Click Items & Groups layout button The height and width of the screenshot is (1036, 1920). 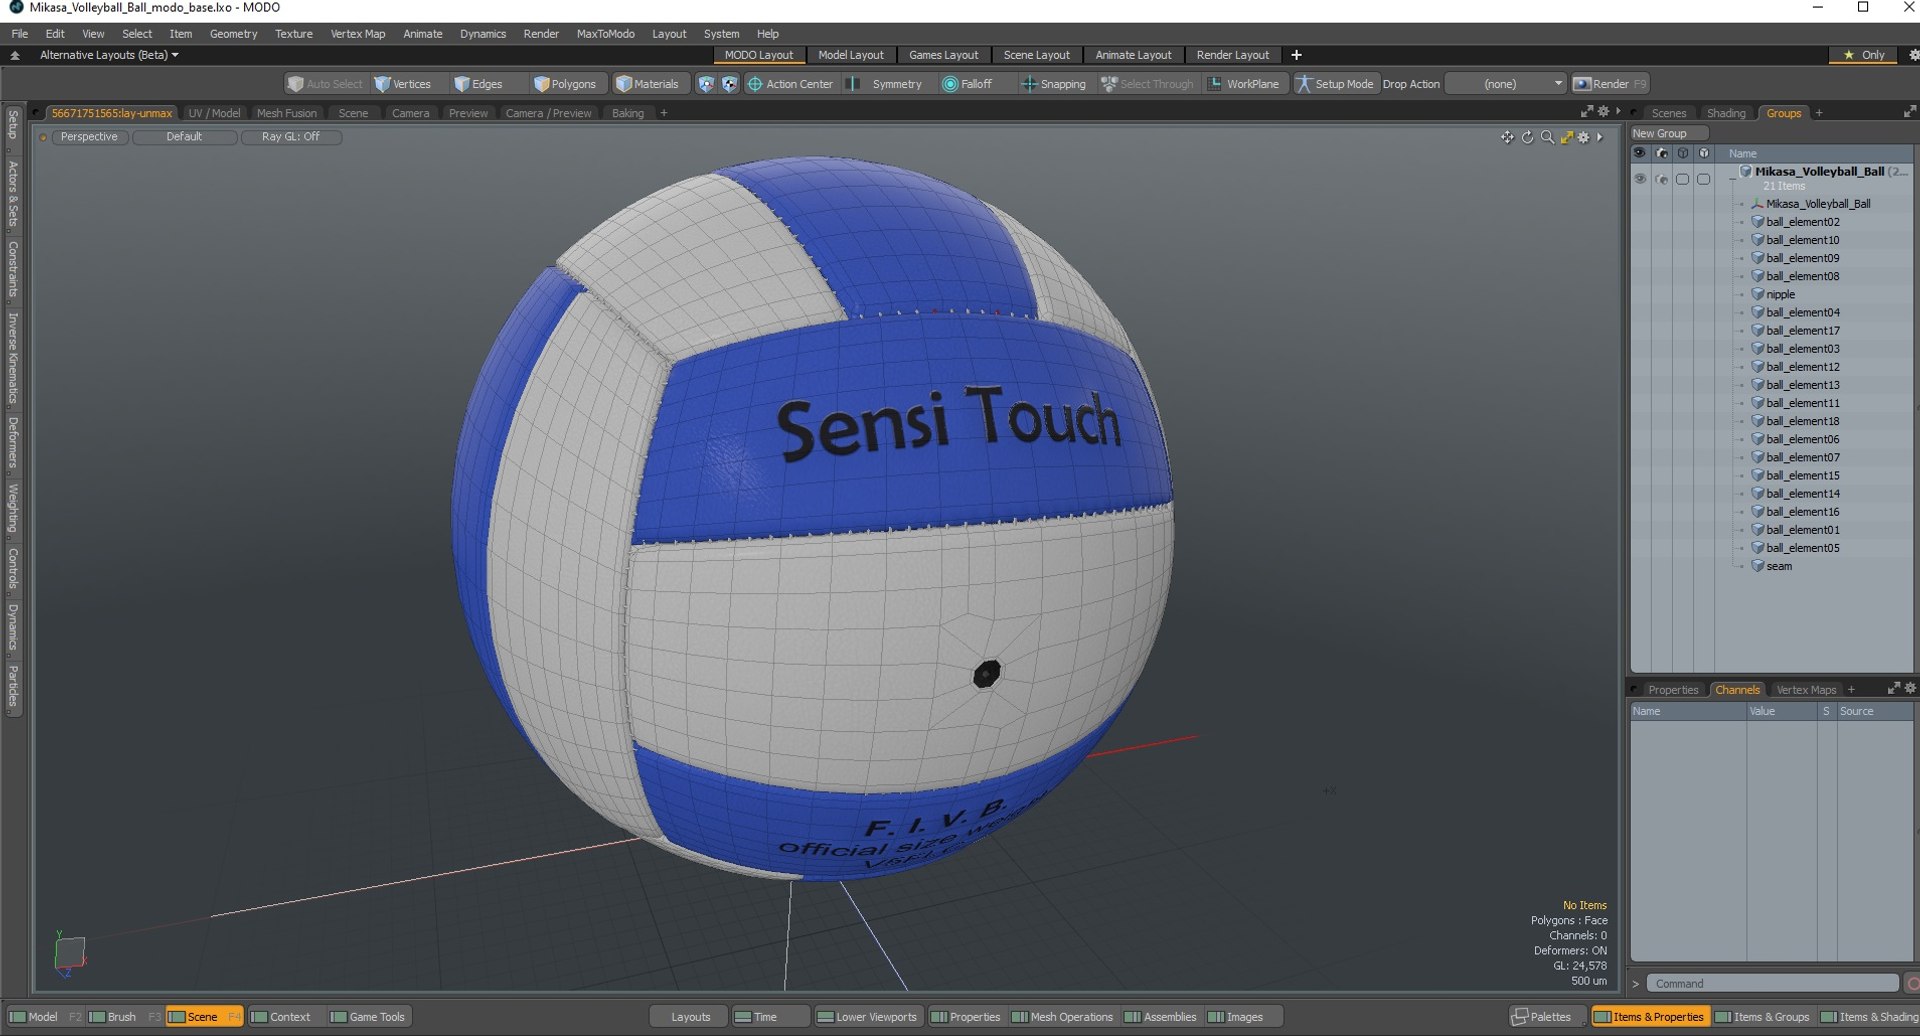[x=1762, y=1017]
